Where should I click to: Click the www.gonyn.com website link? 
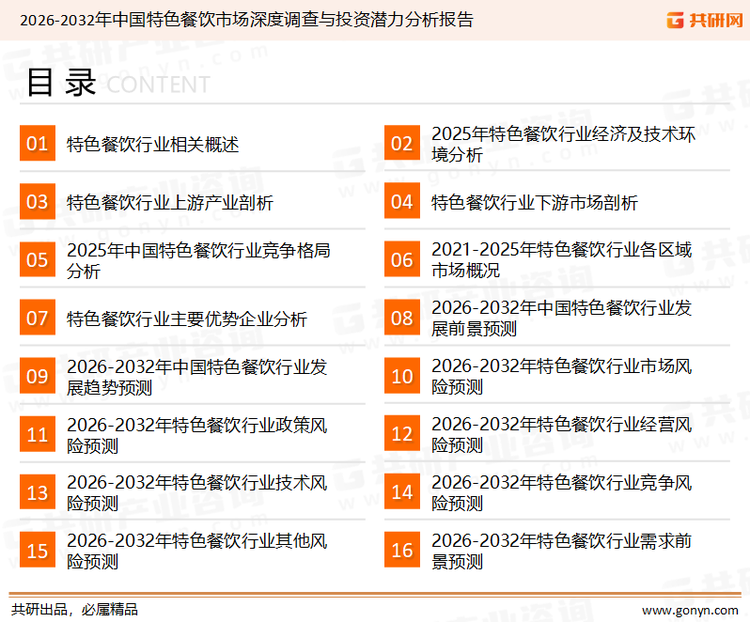coord(686,609)
